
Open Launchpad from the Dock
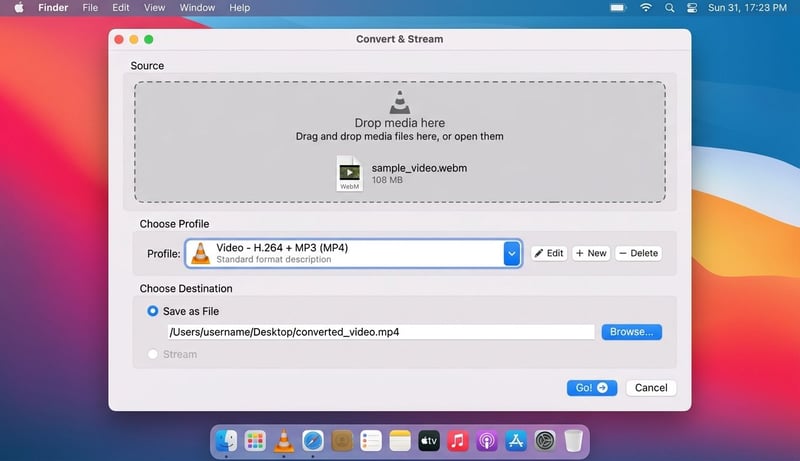(x=255, y=440)
